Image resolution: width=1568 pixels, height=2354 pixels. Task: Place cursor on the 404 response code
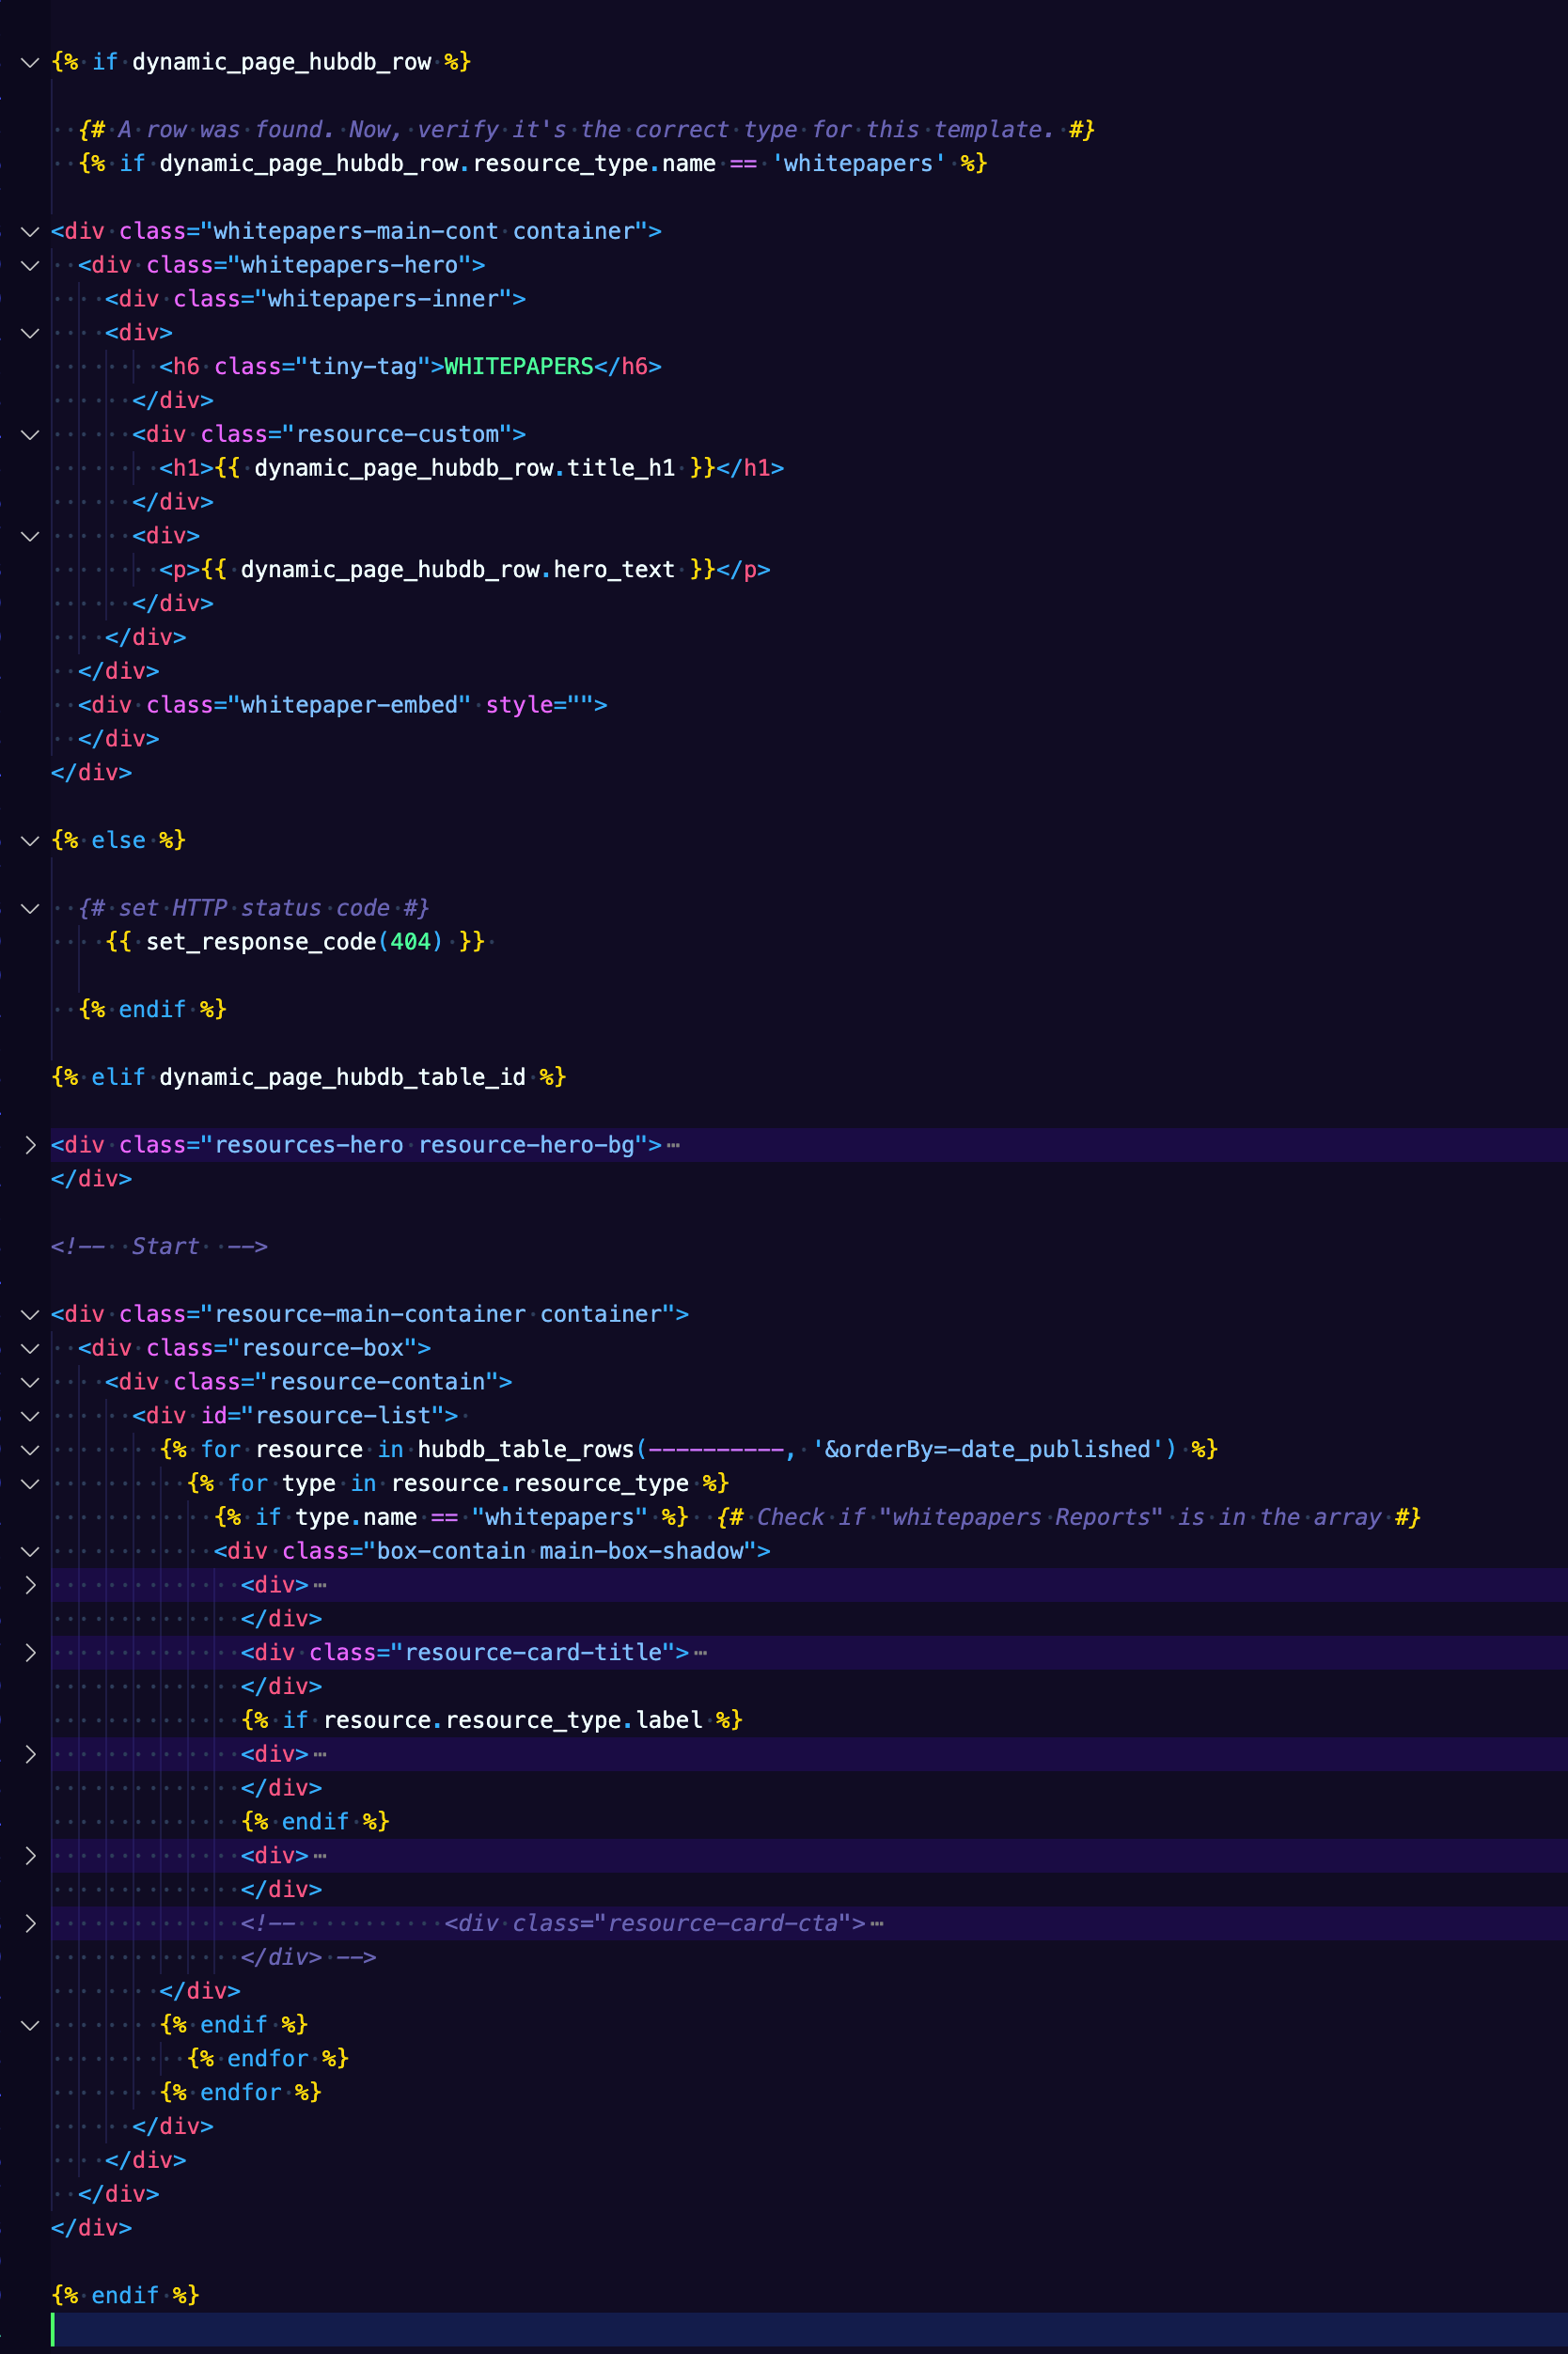410,942
